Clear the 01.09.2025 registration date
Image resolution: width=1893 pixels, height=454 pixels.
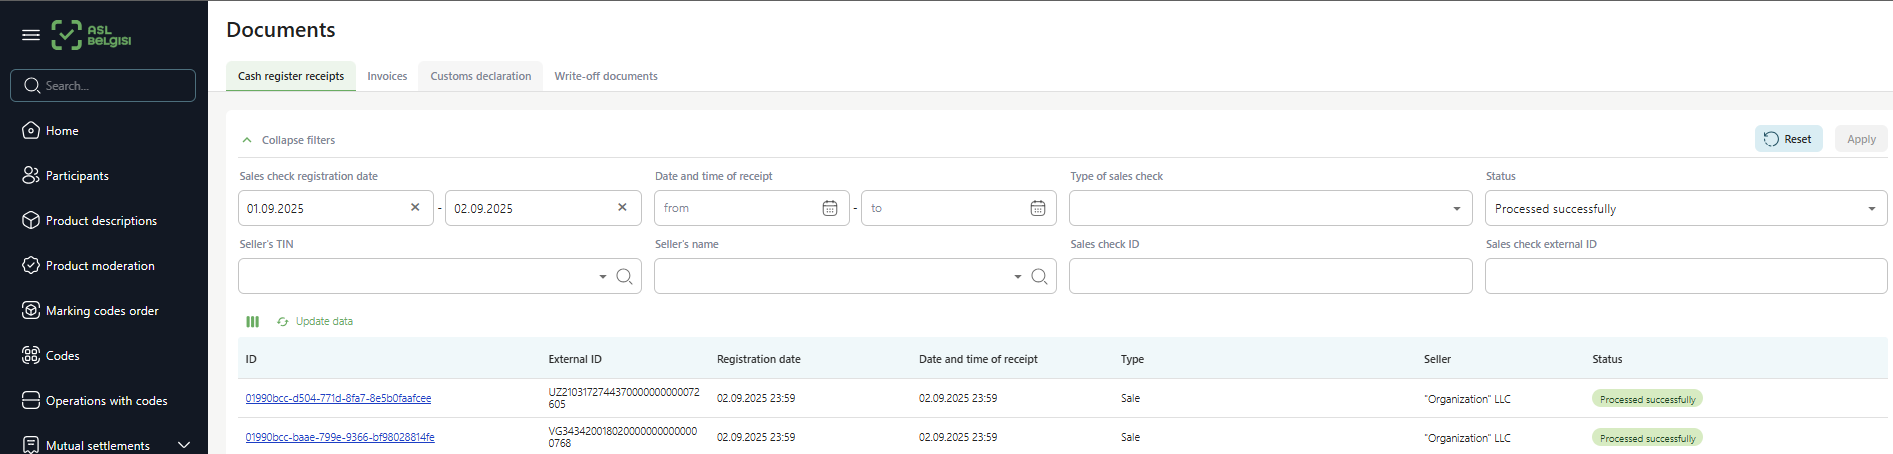[415, 208]
